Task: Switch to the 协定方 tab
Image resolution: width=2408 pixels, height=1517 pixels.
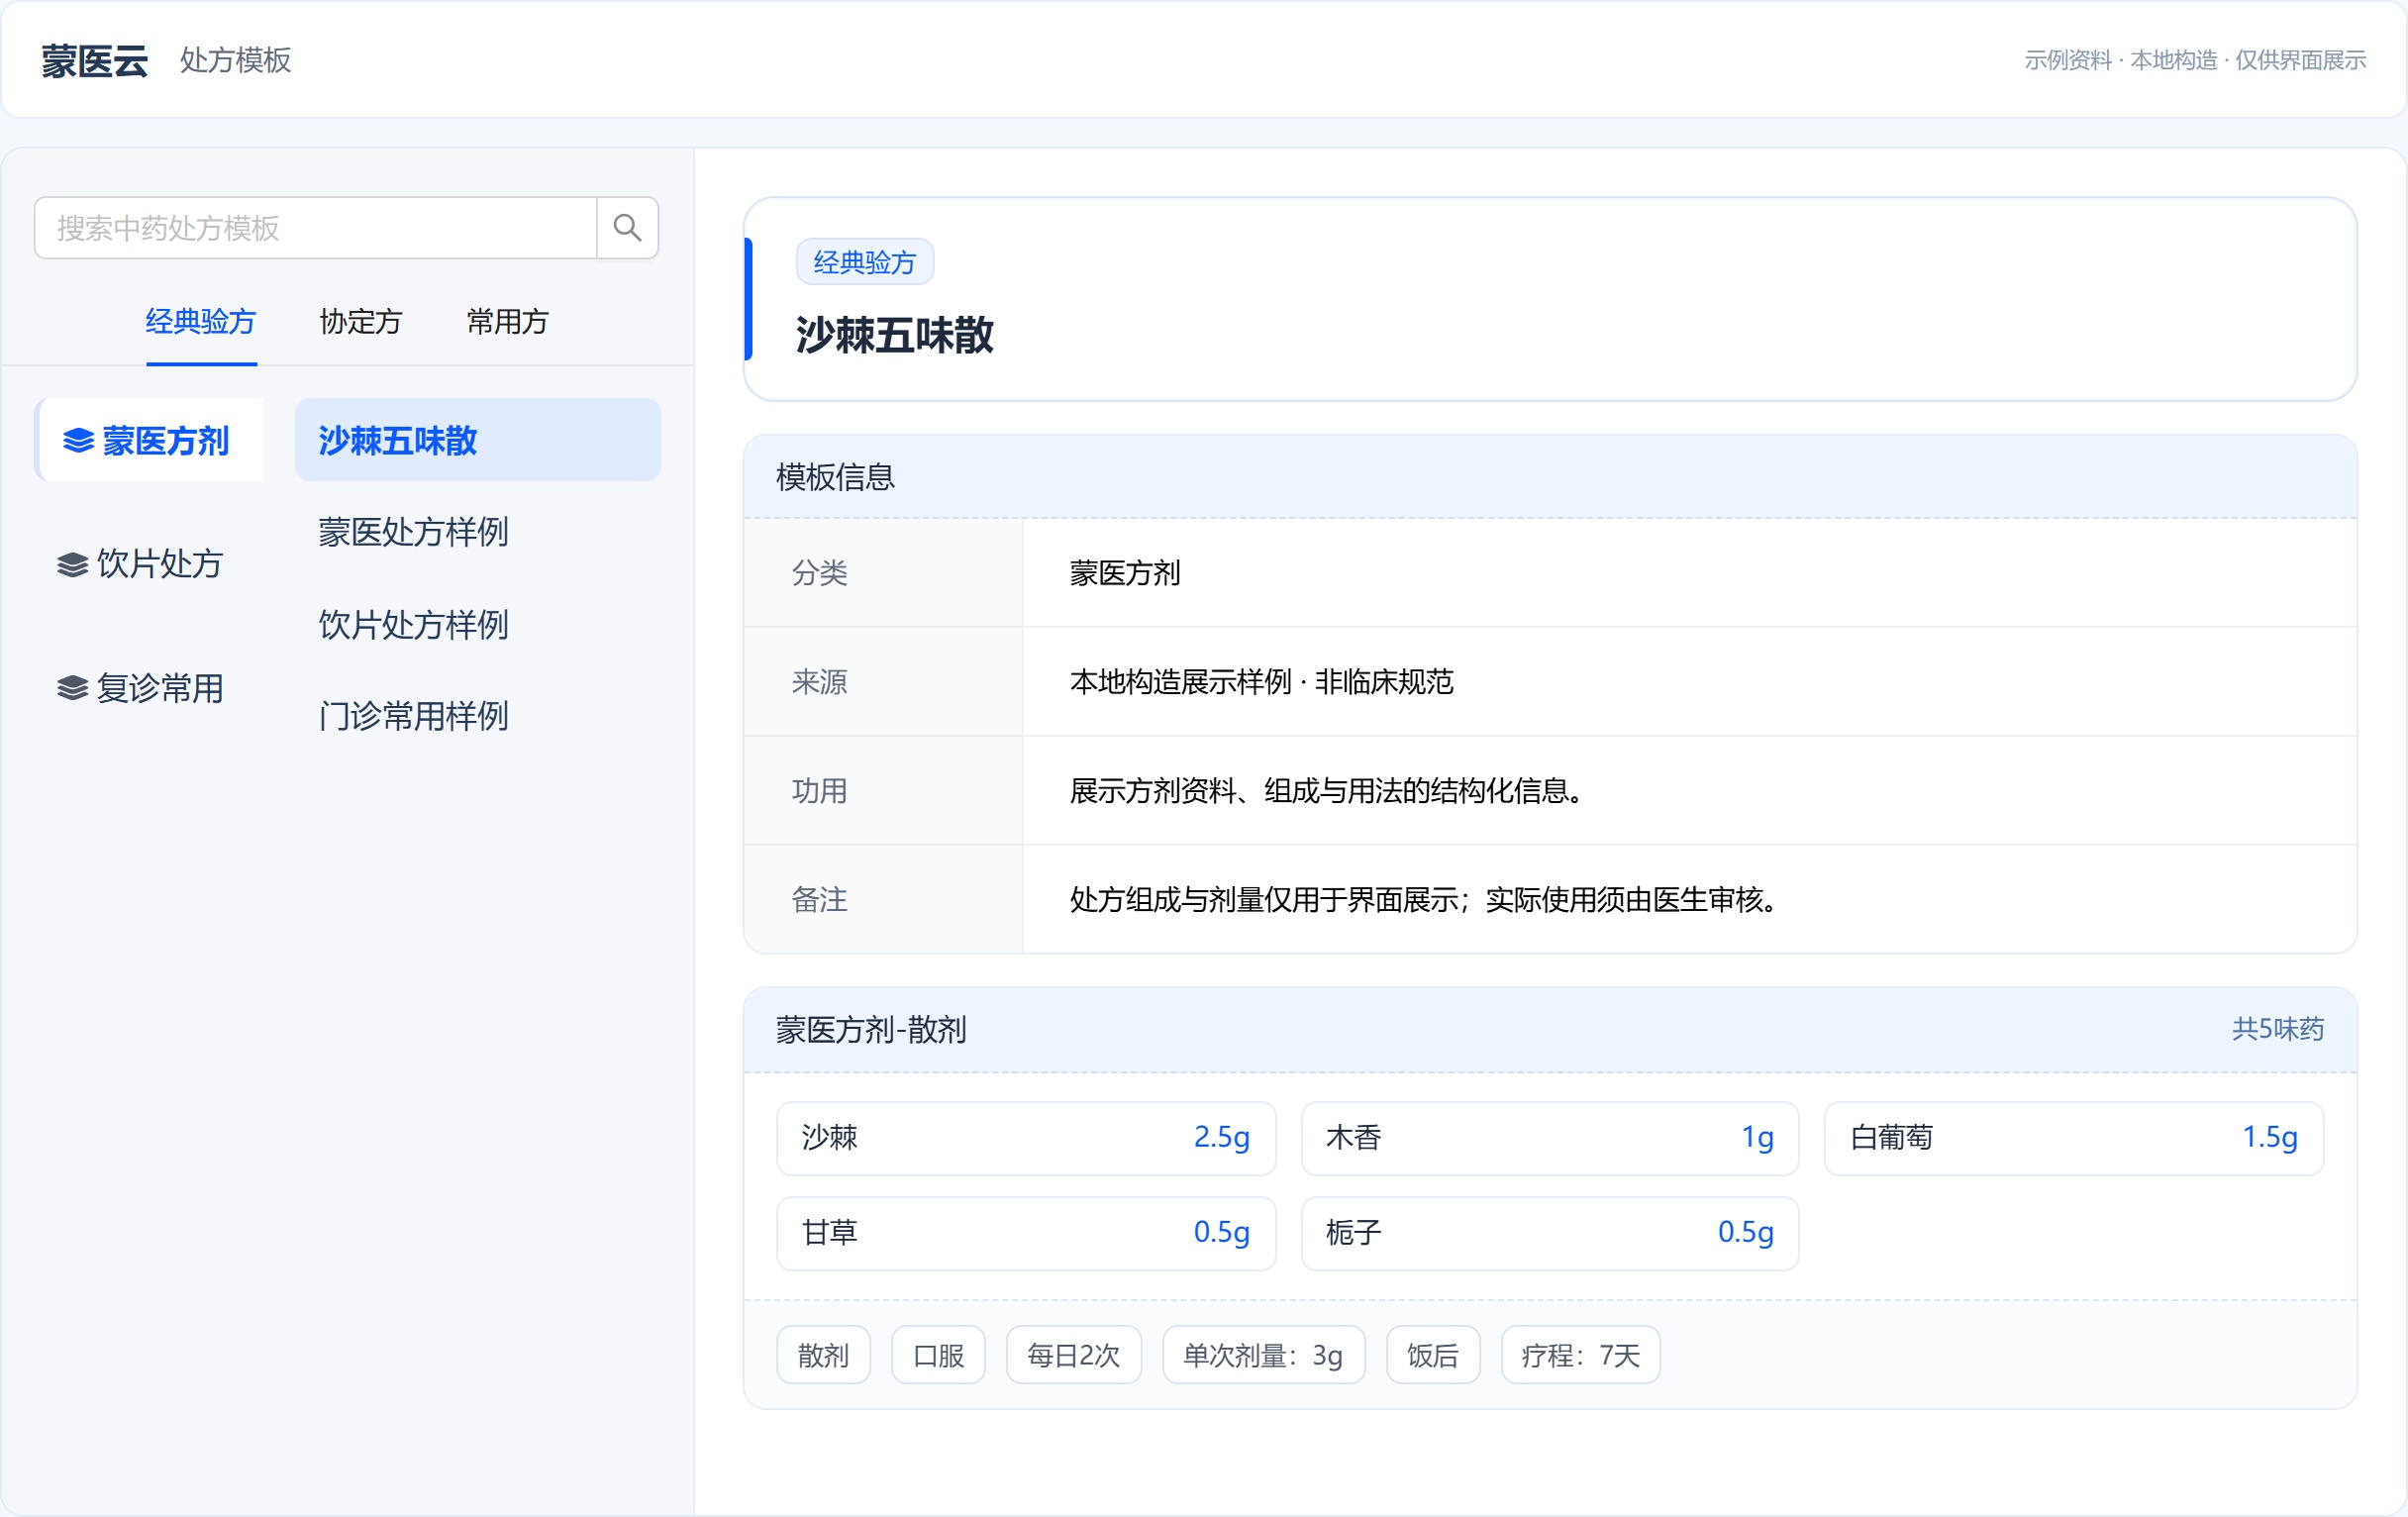Action: (361, 322)
